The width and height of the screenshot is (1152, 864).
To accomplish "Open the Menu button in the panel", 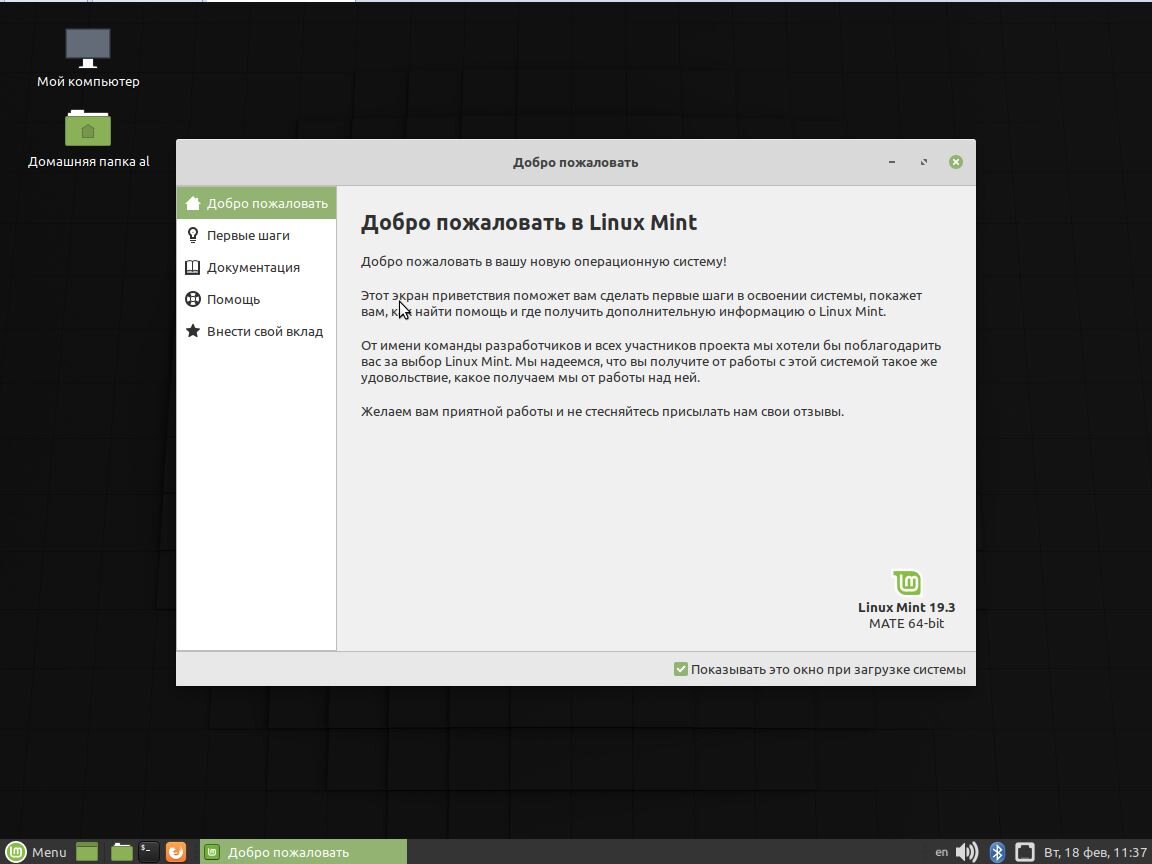I will (35, 852).
